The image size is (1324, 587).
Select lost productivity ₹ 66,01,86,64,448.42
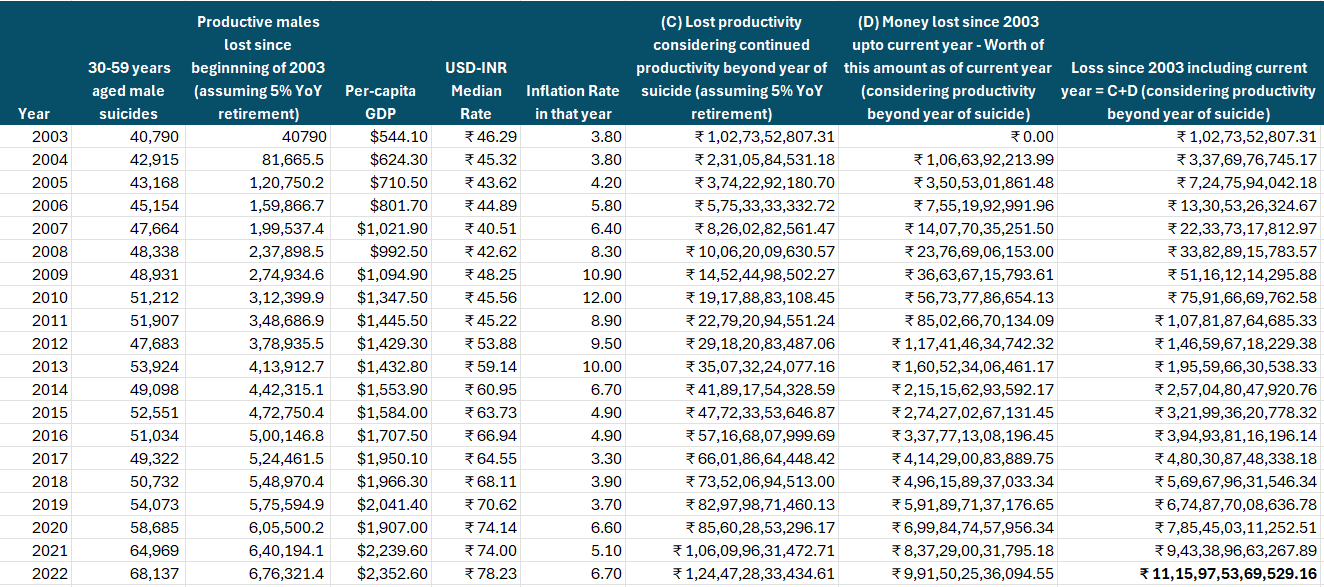coord(760,459)
